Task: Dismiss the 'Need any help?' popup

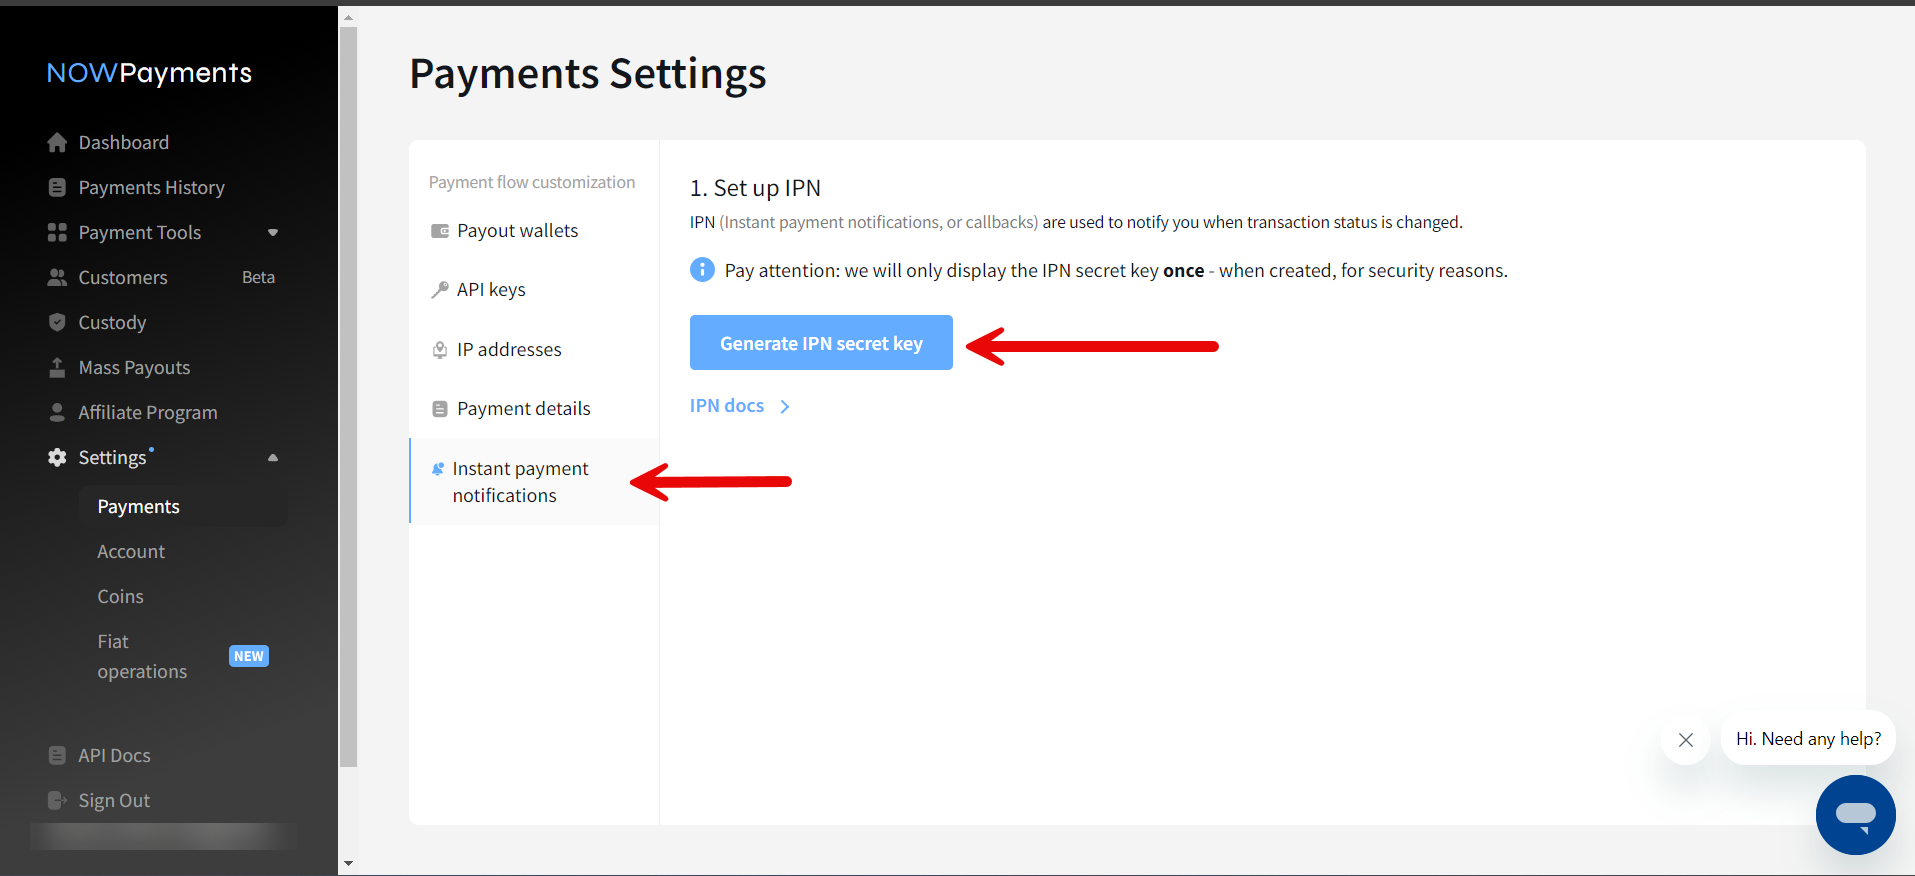Action: click(1686, 740)
